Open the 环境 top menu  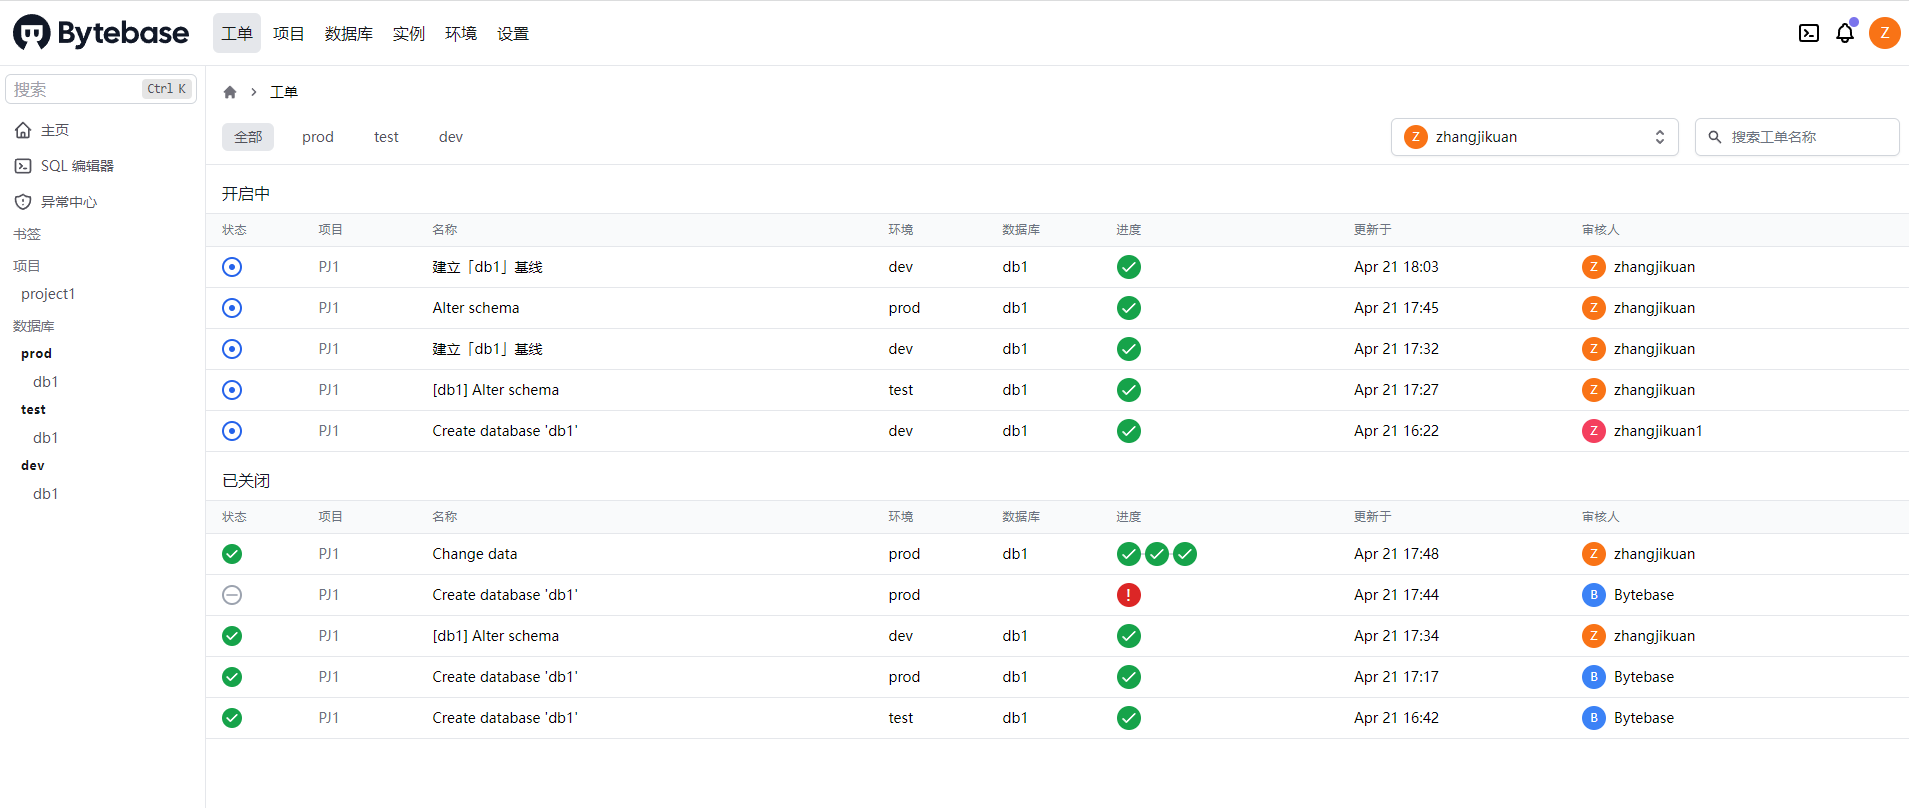pos(461,33)
